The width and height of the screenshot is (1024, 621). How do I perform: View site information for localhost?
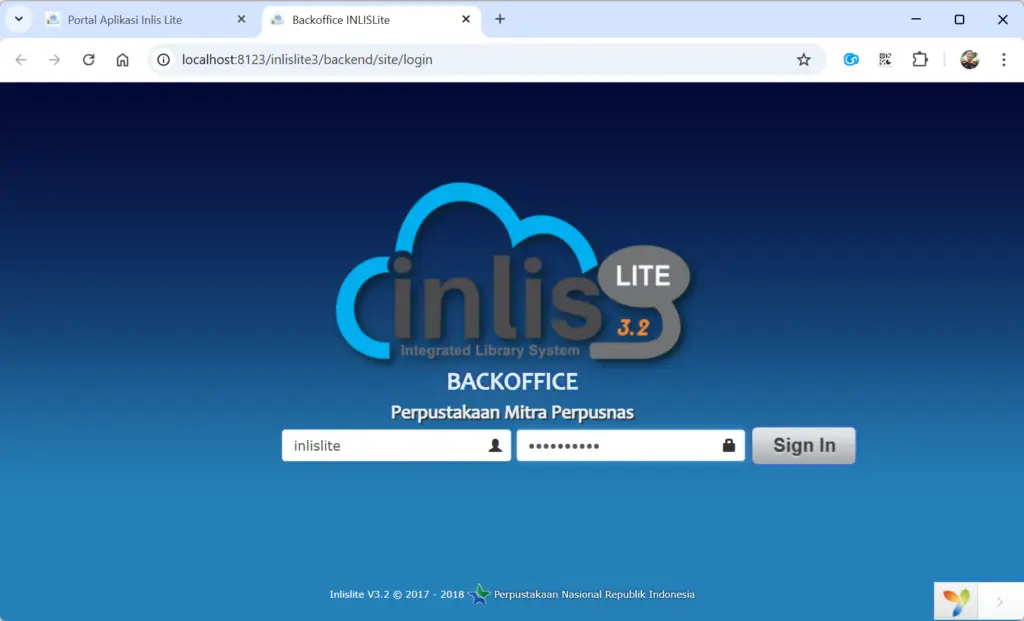163,59
